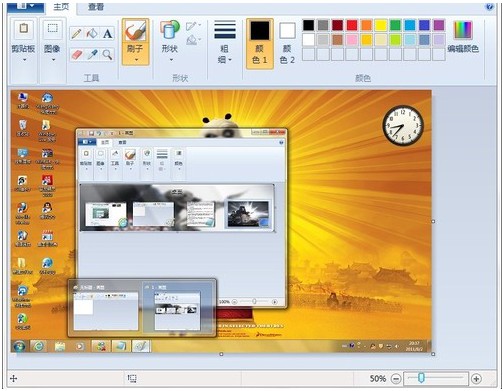Select the Pencil tool
Image resolution: width=503 pixels, height=391 pixels.
[x=76, y=34]
